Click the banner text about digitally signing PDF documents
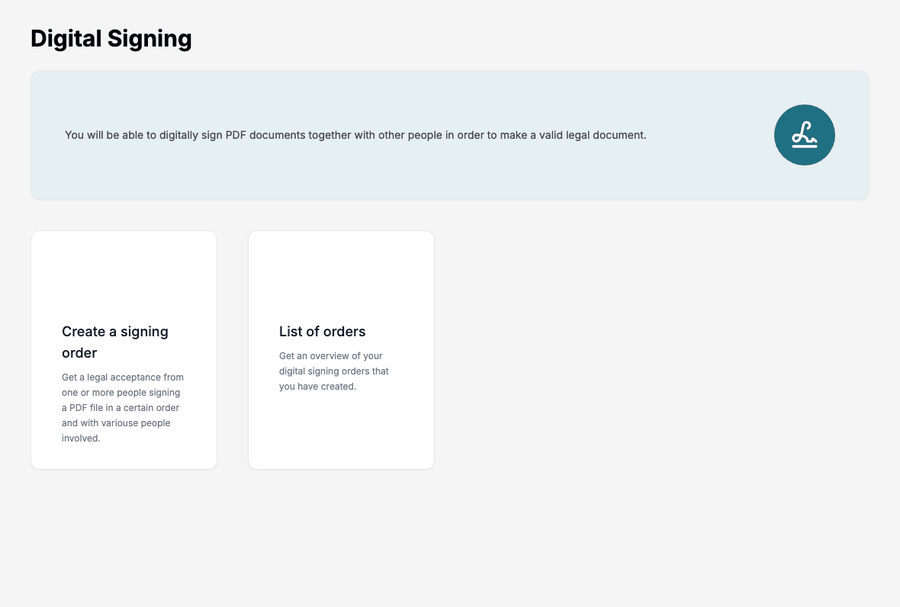The height and width of the screenshot is (607, 900). (355, 135)
